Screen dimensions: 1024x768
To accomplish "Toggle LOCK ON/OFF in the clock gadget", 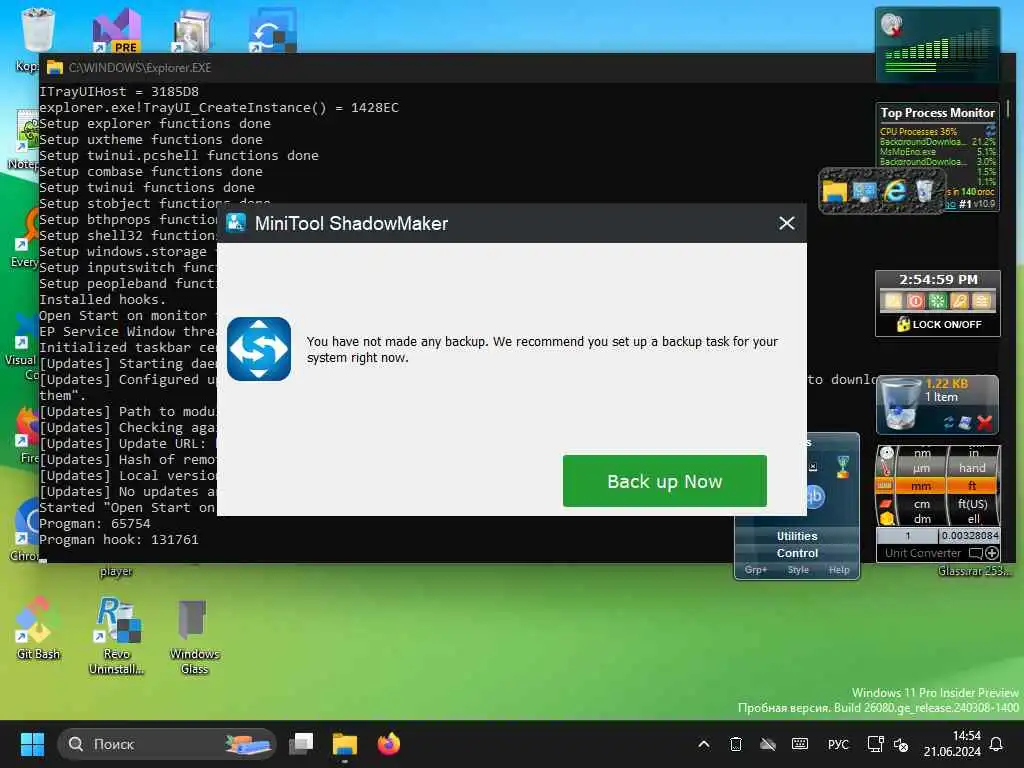I will click(x=938, y=324).
